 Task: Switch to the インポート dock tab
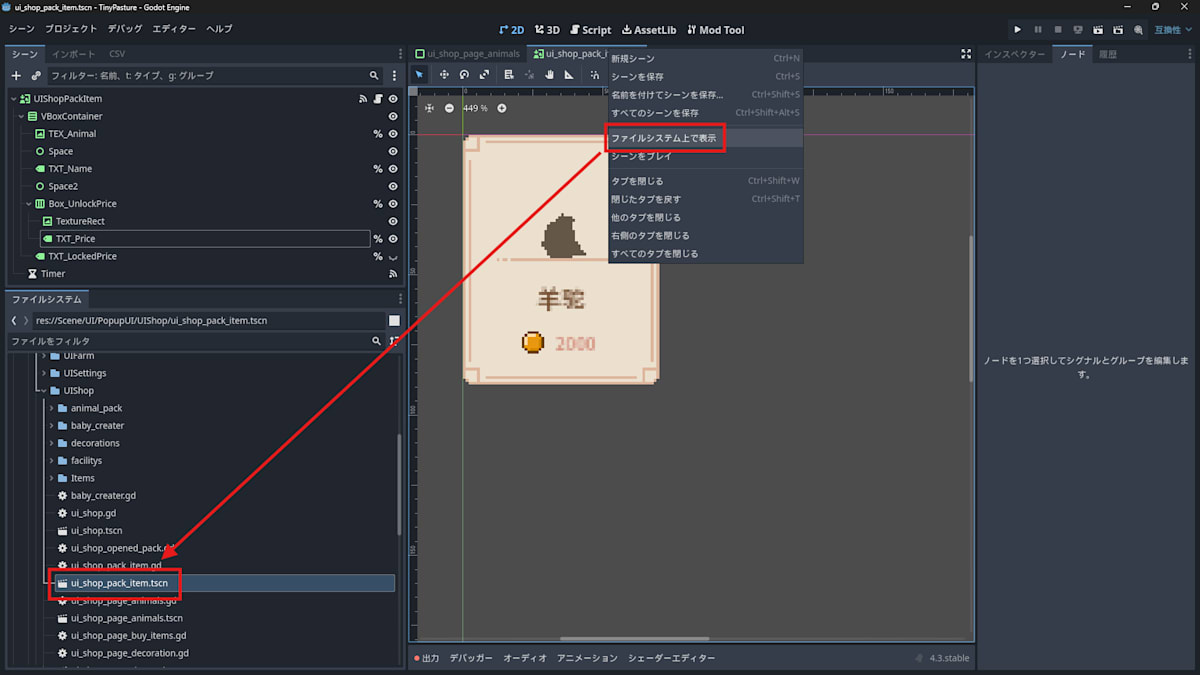[x=74, y=54]
